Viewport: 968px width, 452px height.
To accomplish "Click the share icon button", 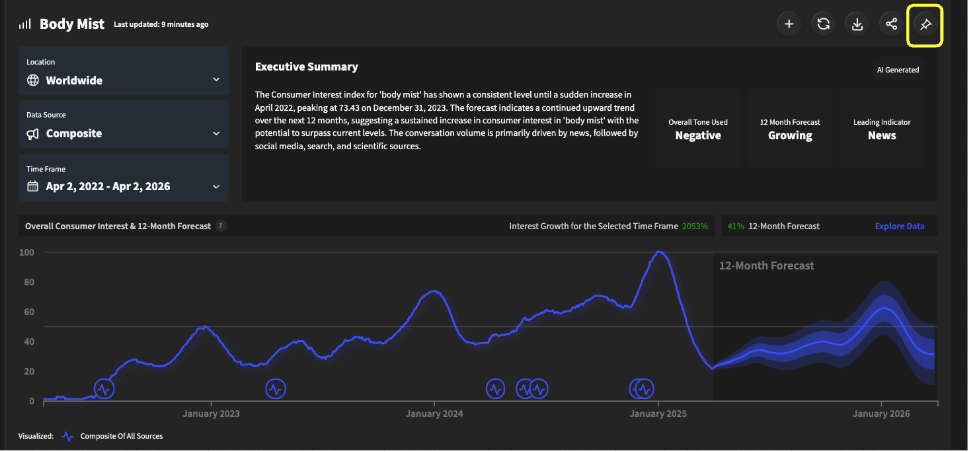I will tap(890, 24).
